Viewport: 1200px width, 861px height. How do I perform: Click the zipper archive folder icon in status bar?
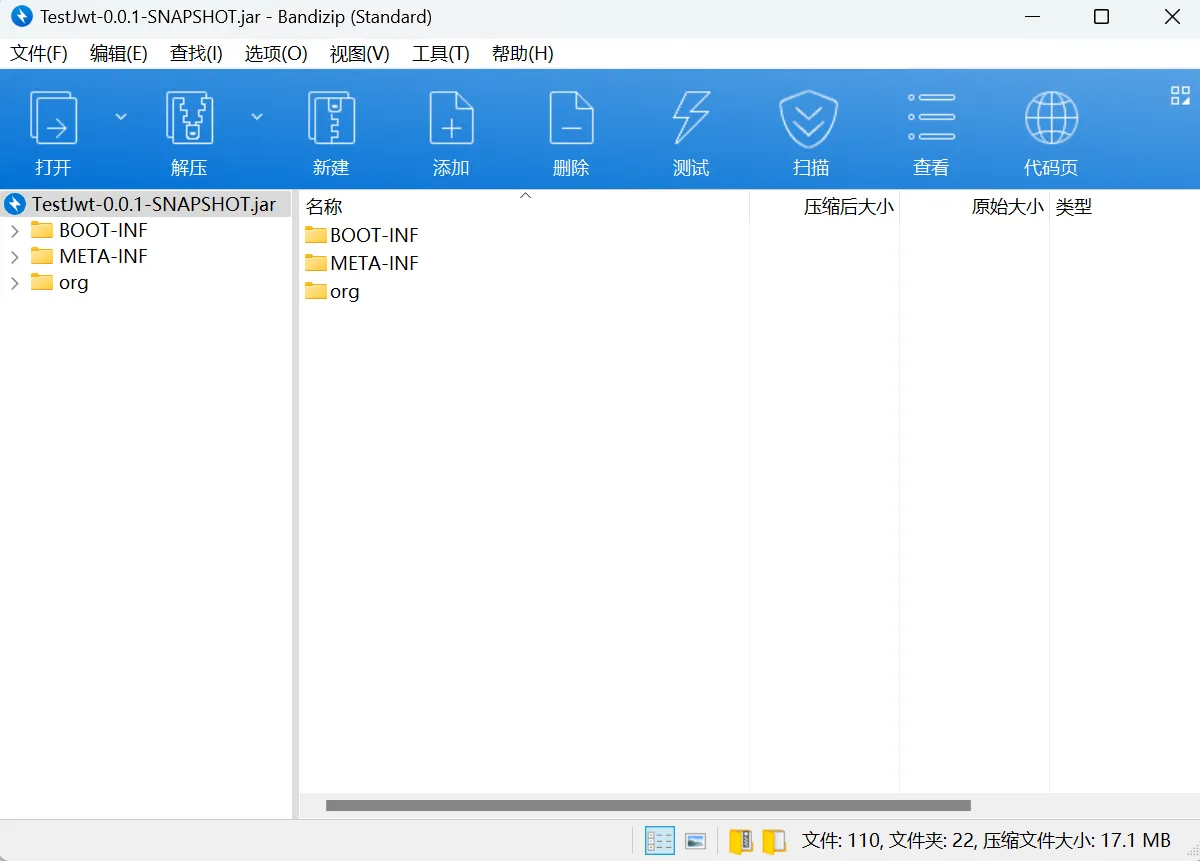(741, 841)
